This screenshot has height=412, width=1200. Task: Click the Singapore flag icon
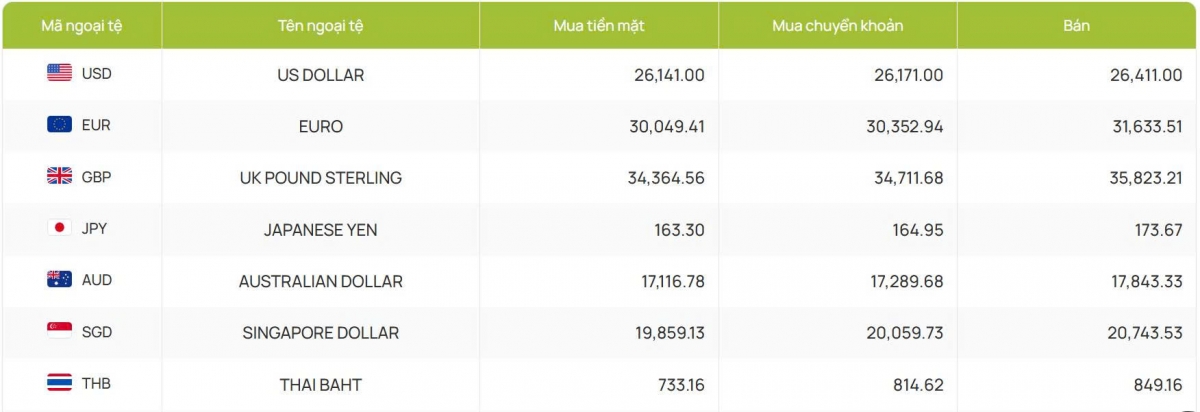pos(59,331)
